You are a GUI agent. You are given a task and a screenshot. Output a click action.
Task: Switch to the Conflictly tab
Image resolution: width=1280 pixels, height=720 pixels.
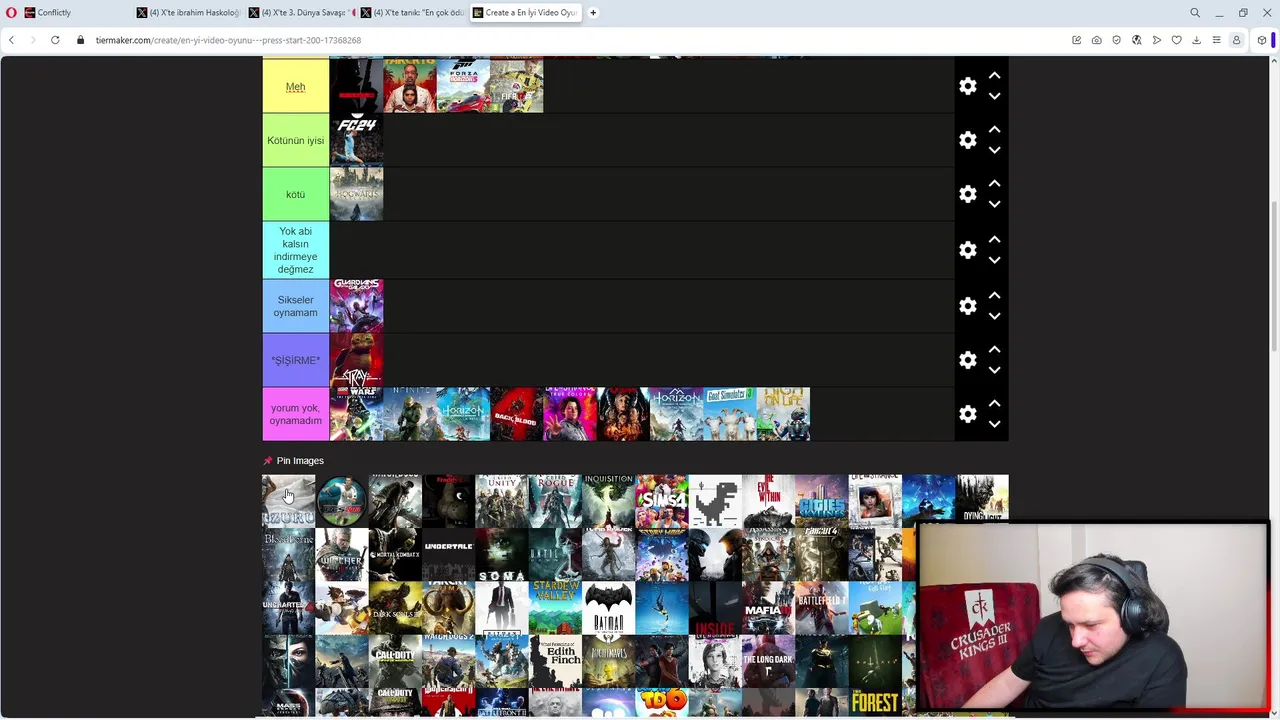click(x=75, y=13)
